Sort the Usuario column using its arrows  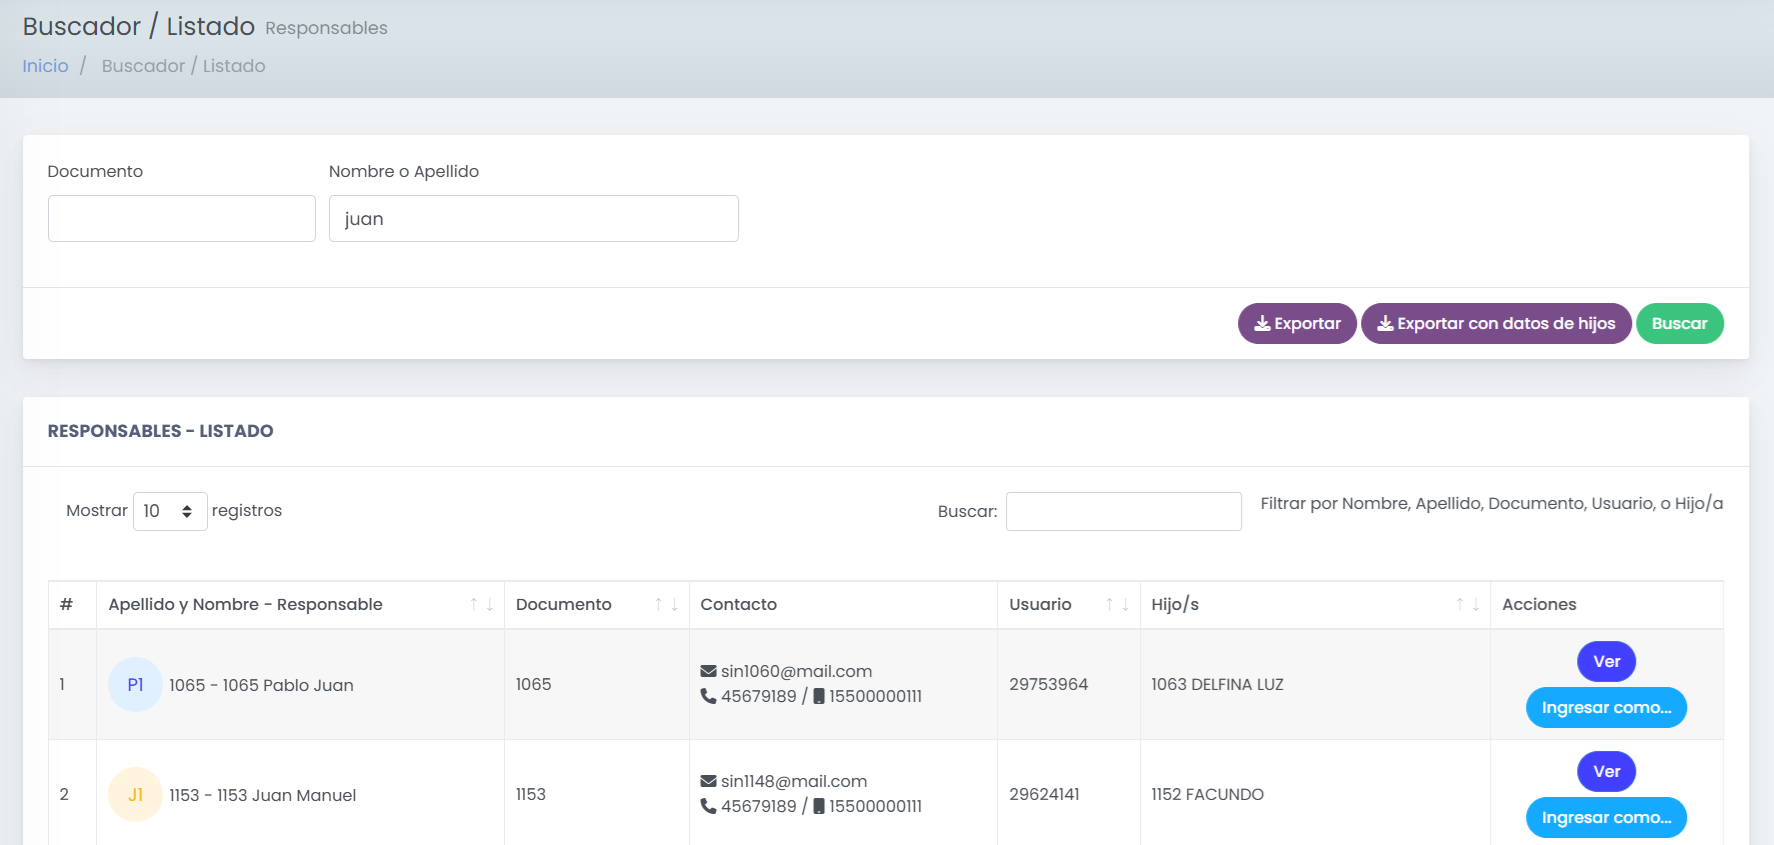(x=1117, y=605)
